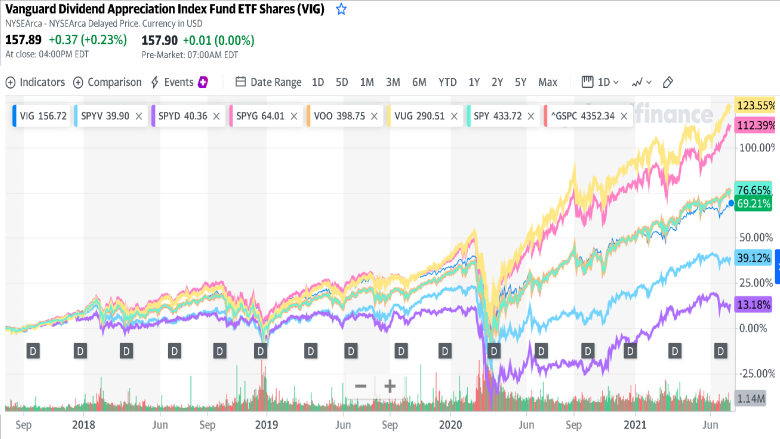This screenshot has width=780, height=439.
Task: Remove SPYG comparison with its X
Action: click(294, 116)
